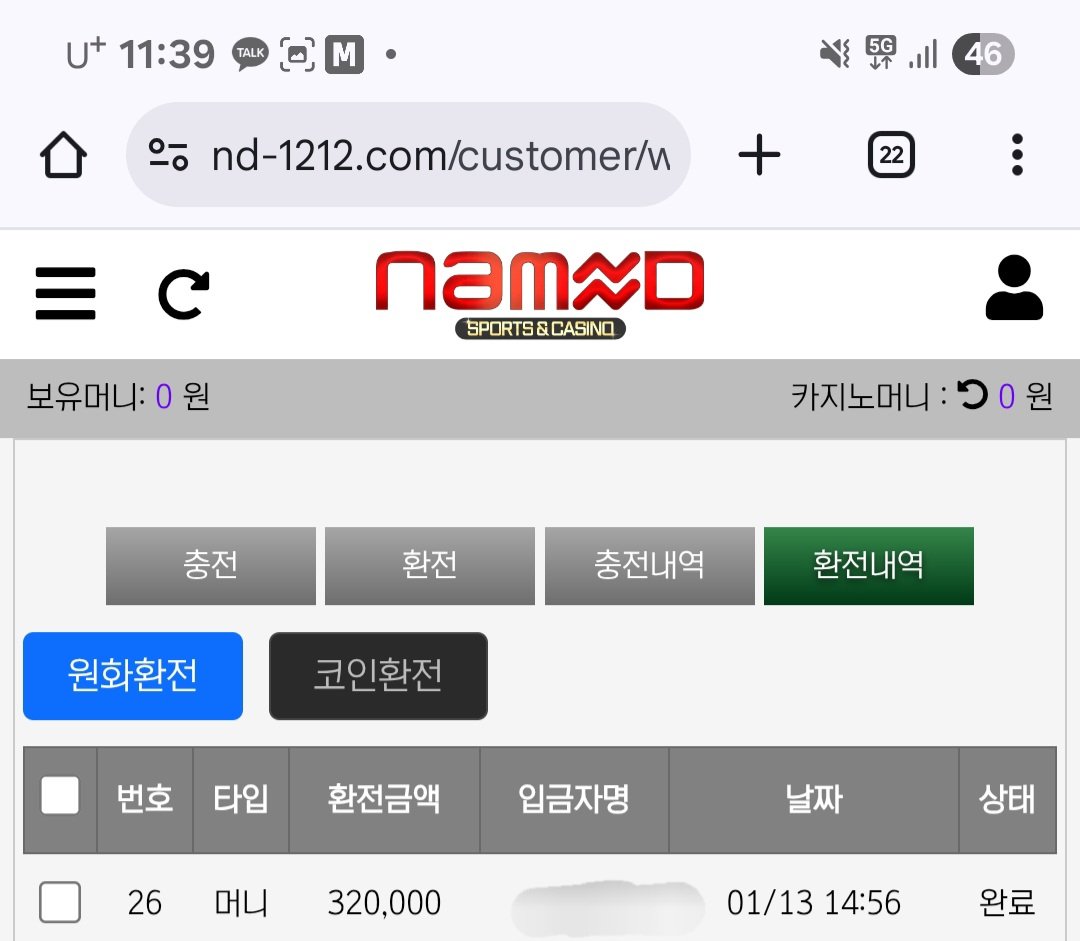Toggle the select-all checkbox in table header
This screenshot has height=941, width=1080.
point(60,796)
